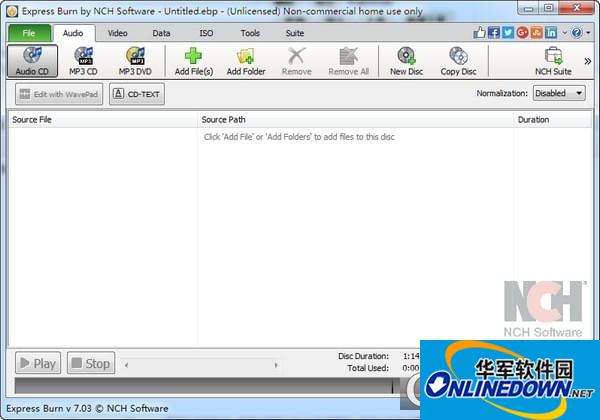Open the Copy Disc tool
Viewport: 600px width, 420px height.
458,61
